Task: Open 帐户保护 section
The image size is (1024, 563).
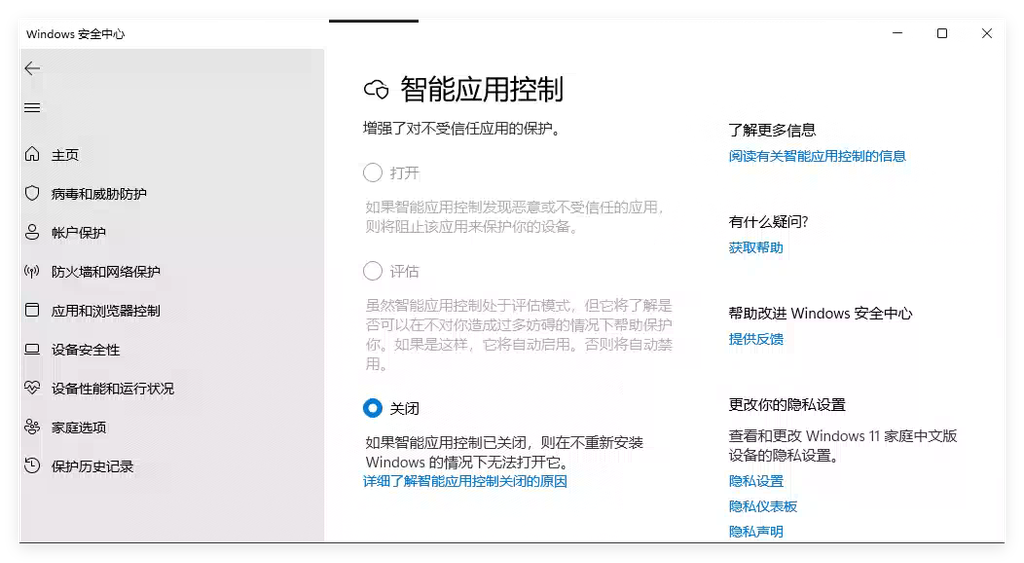Action: [78, 233]
